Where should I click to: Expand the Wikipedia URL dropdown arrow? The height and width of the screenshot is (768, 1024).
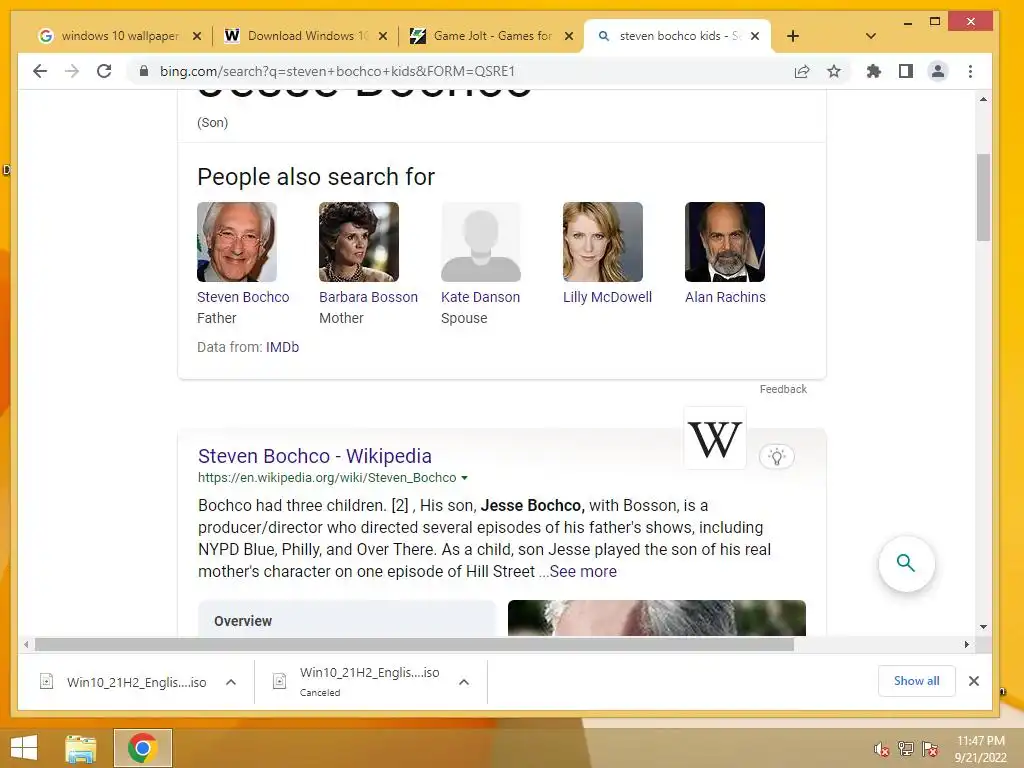coord(464,478)
